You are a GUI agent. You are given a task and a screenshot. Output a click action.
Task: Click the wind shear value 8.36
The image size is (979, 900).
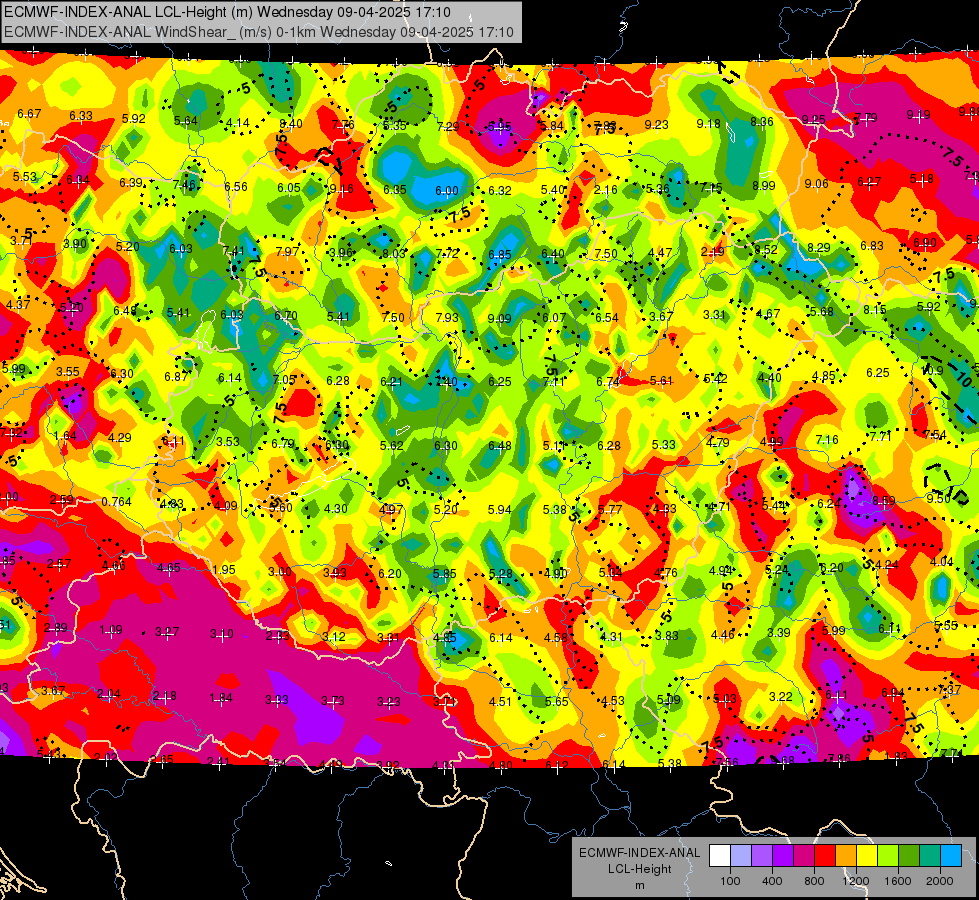[x=762, y=122]
